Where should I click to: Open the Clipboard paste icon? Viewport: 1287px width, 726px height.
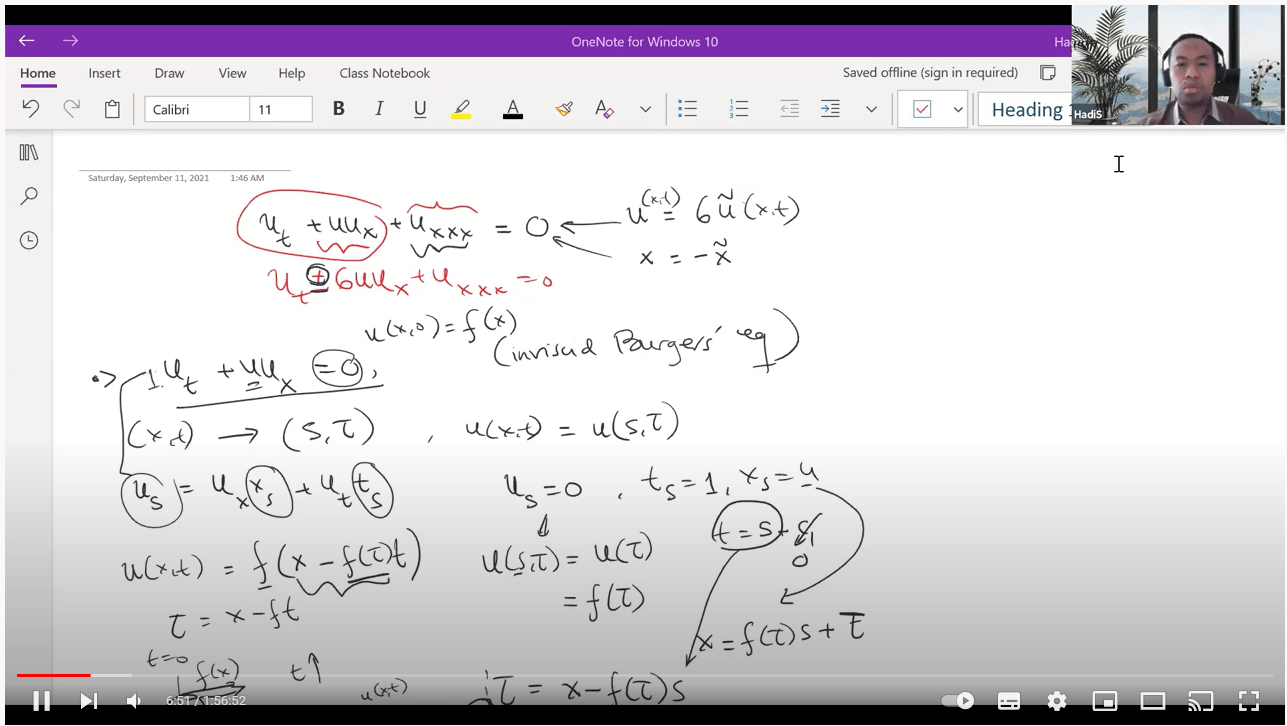(x=112, y=109)
